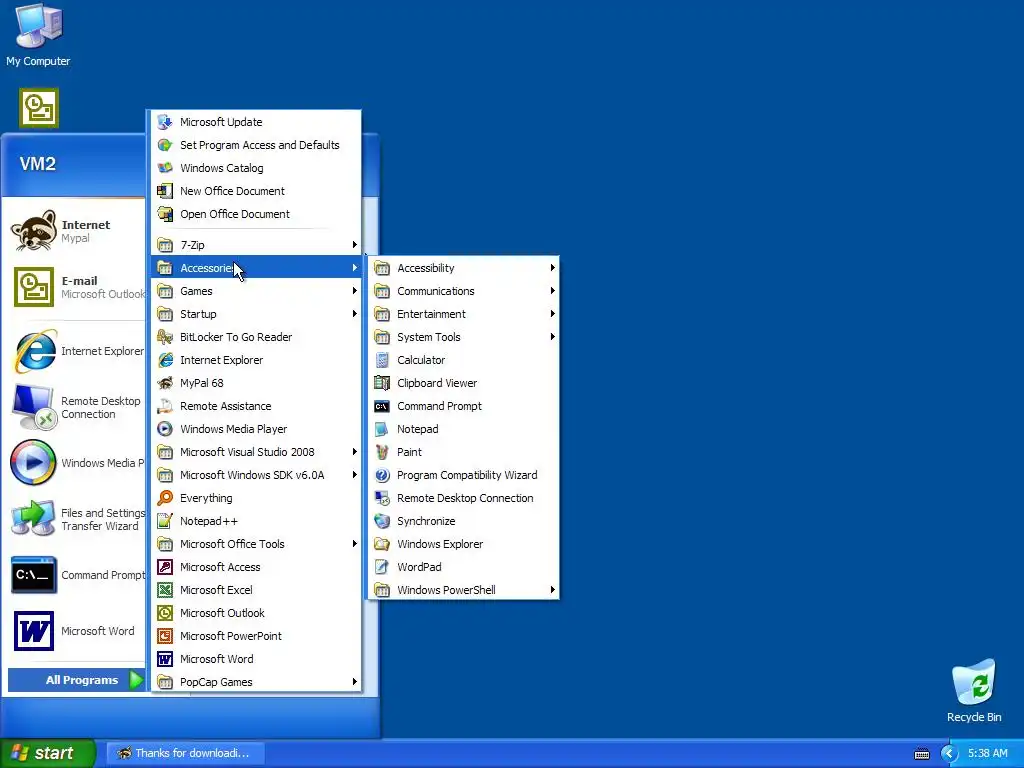The width and height of the screenshot is (1024, 768).
Task: Select Program Compatibility Wizard entry
Action: [464, 475]
